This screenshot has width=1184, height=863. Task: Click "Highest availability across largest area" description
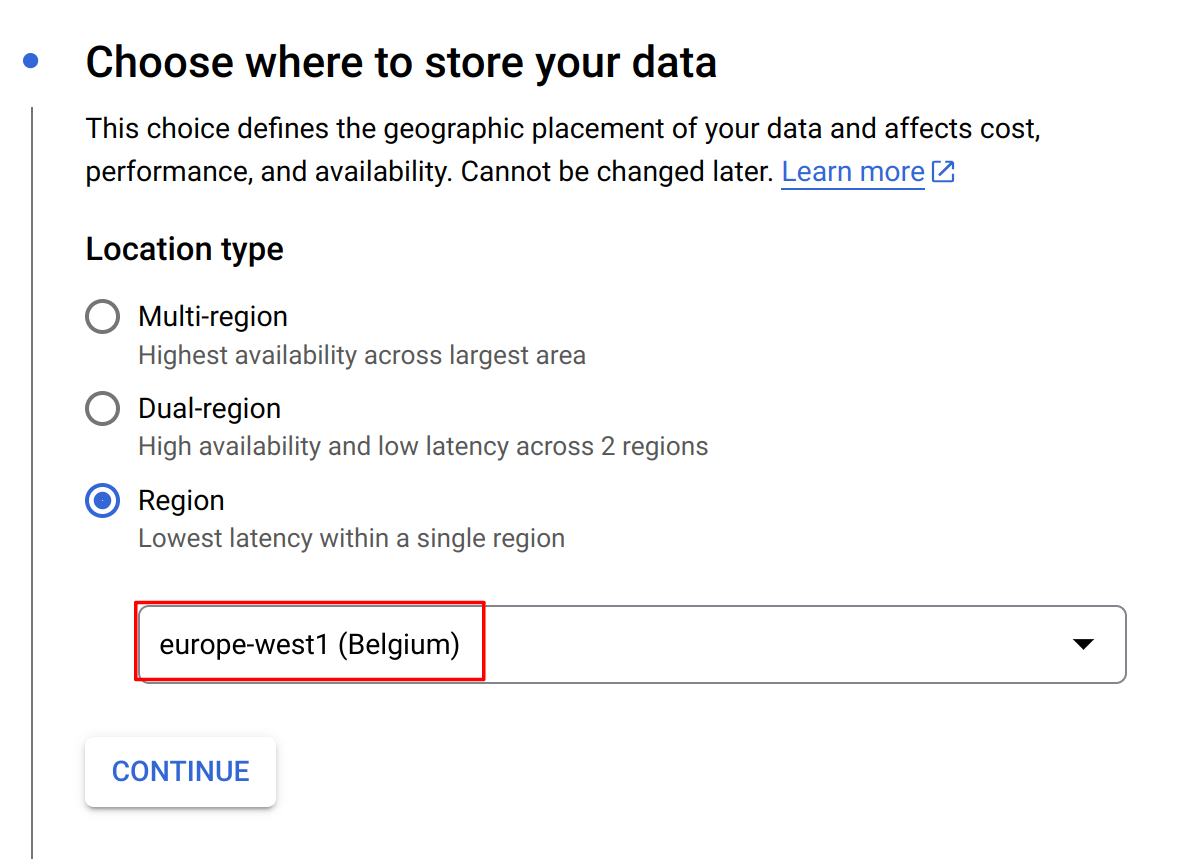coord(361,355)
